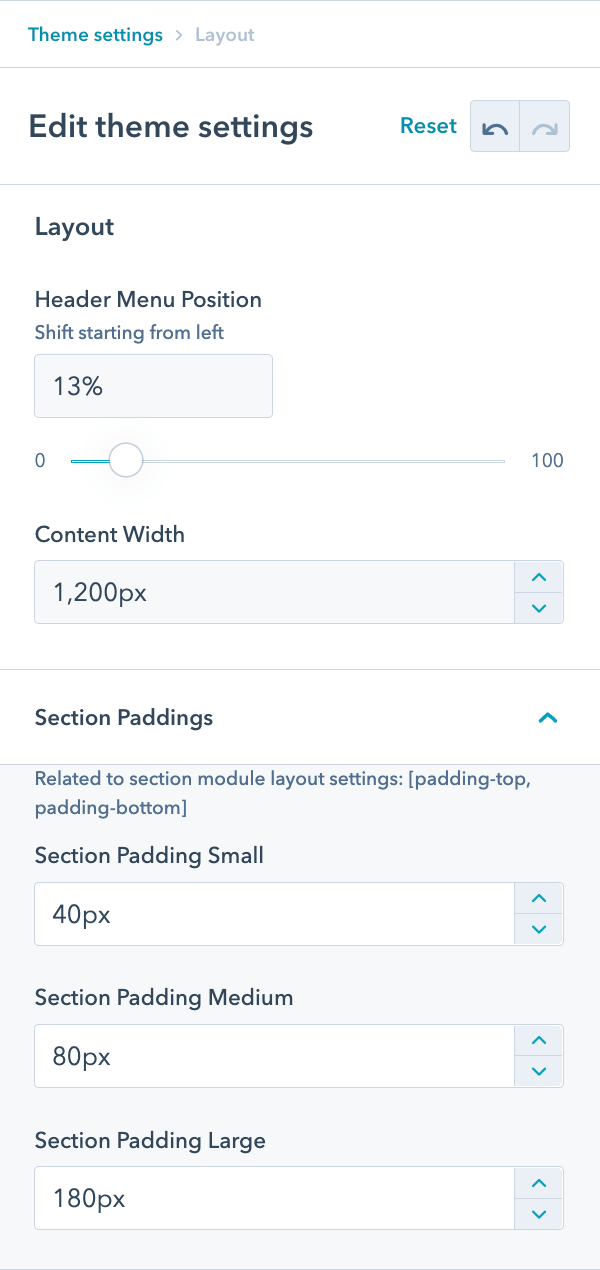Navigate back via Theme settings breadcrumb
The height and width of the screenshot is (1270, 600).
(x=95, y=34)
